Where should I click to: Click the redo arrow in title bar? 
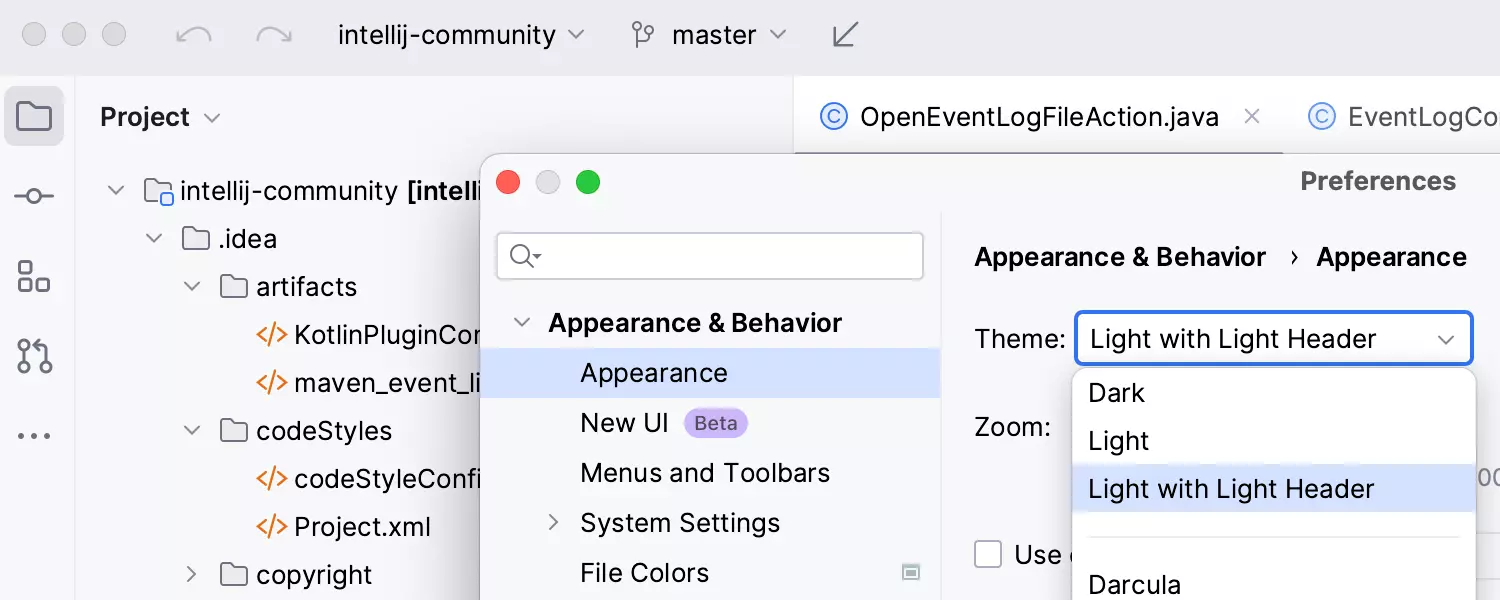[273, 35]
